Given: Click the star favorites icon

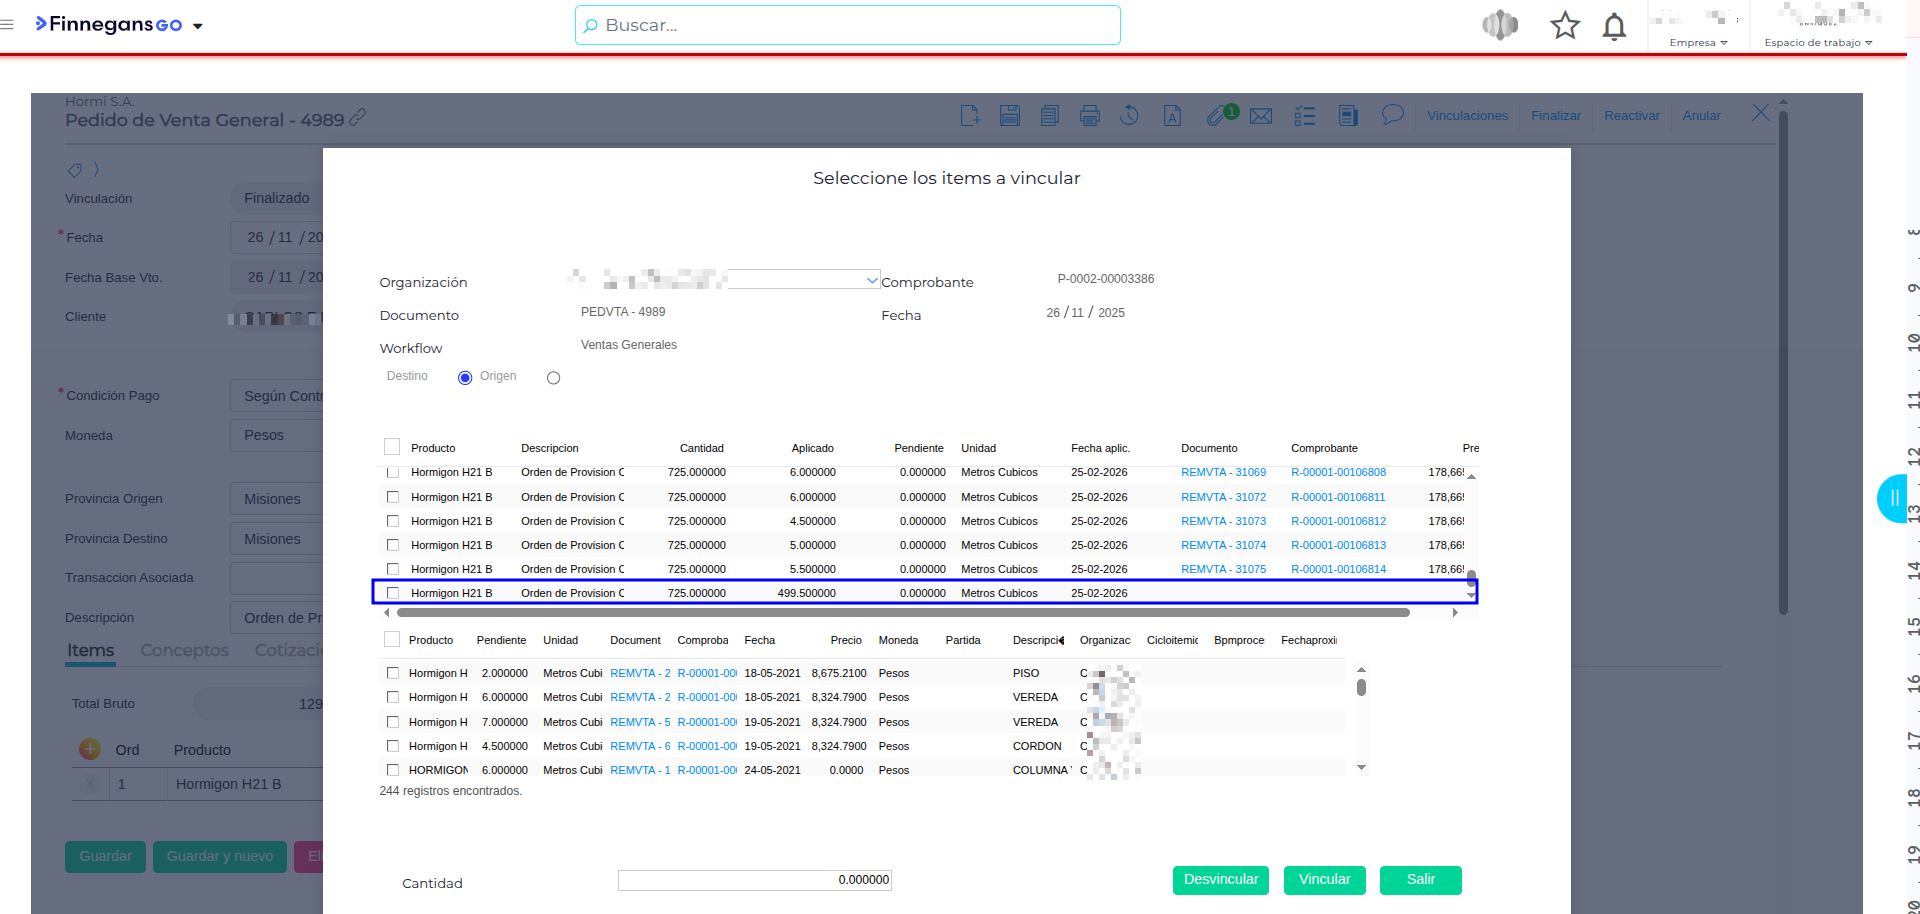Looking at the screenshot, I should [x=1564, y=25].
